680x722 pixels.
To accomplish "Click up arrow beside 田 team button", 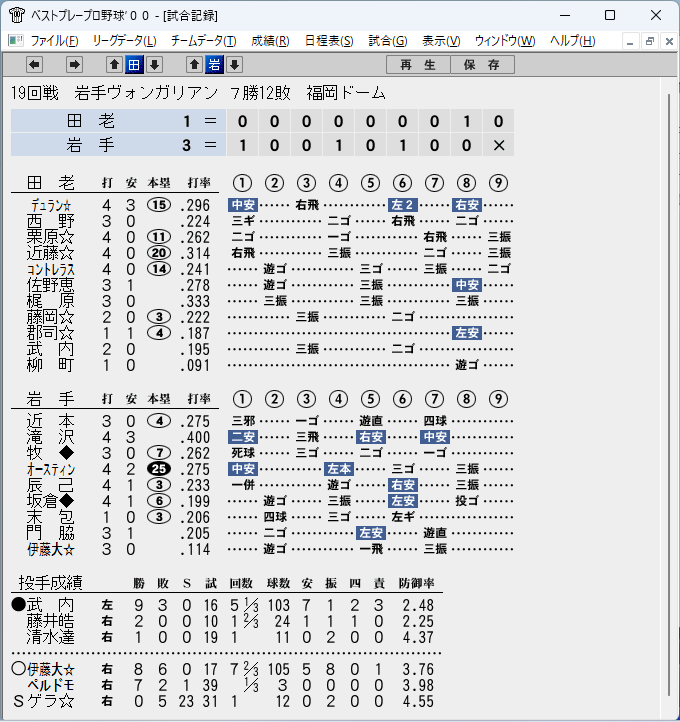I will (114, 65).
